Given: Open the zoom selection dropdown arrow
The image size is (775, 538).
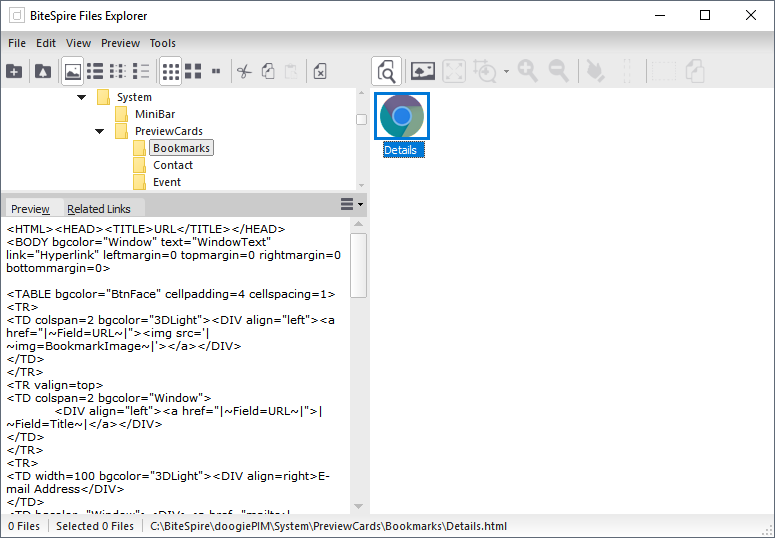Looking at the screenshot, I should point(506,72).
